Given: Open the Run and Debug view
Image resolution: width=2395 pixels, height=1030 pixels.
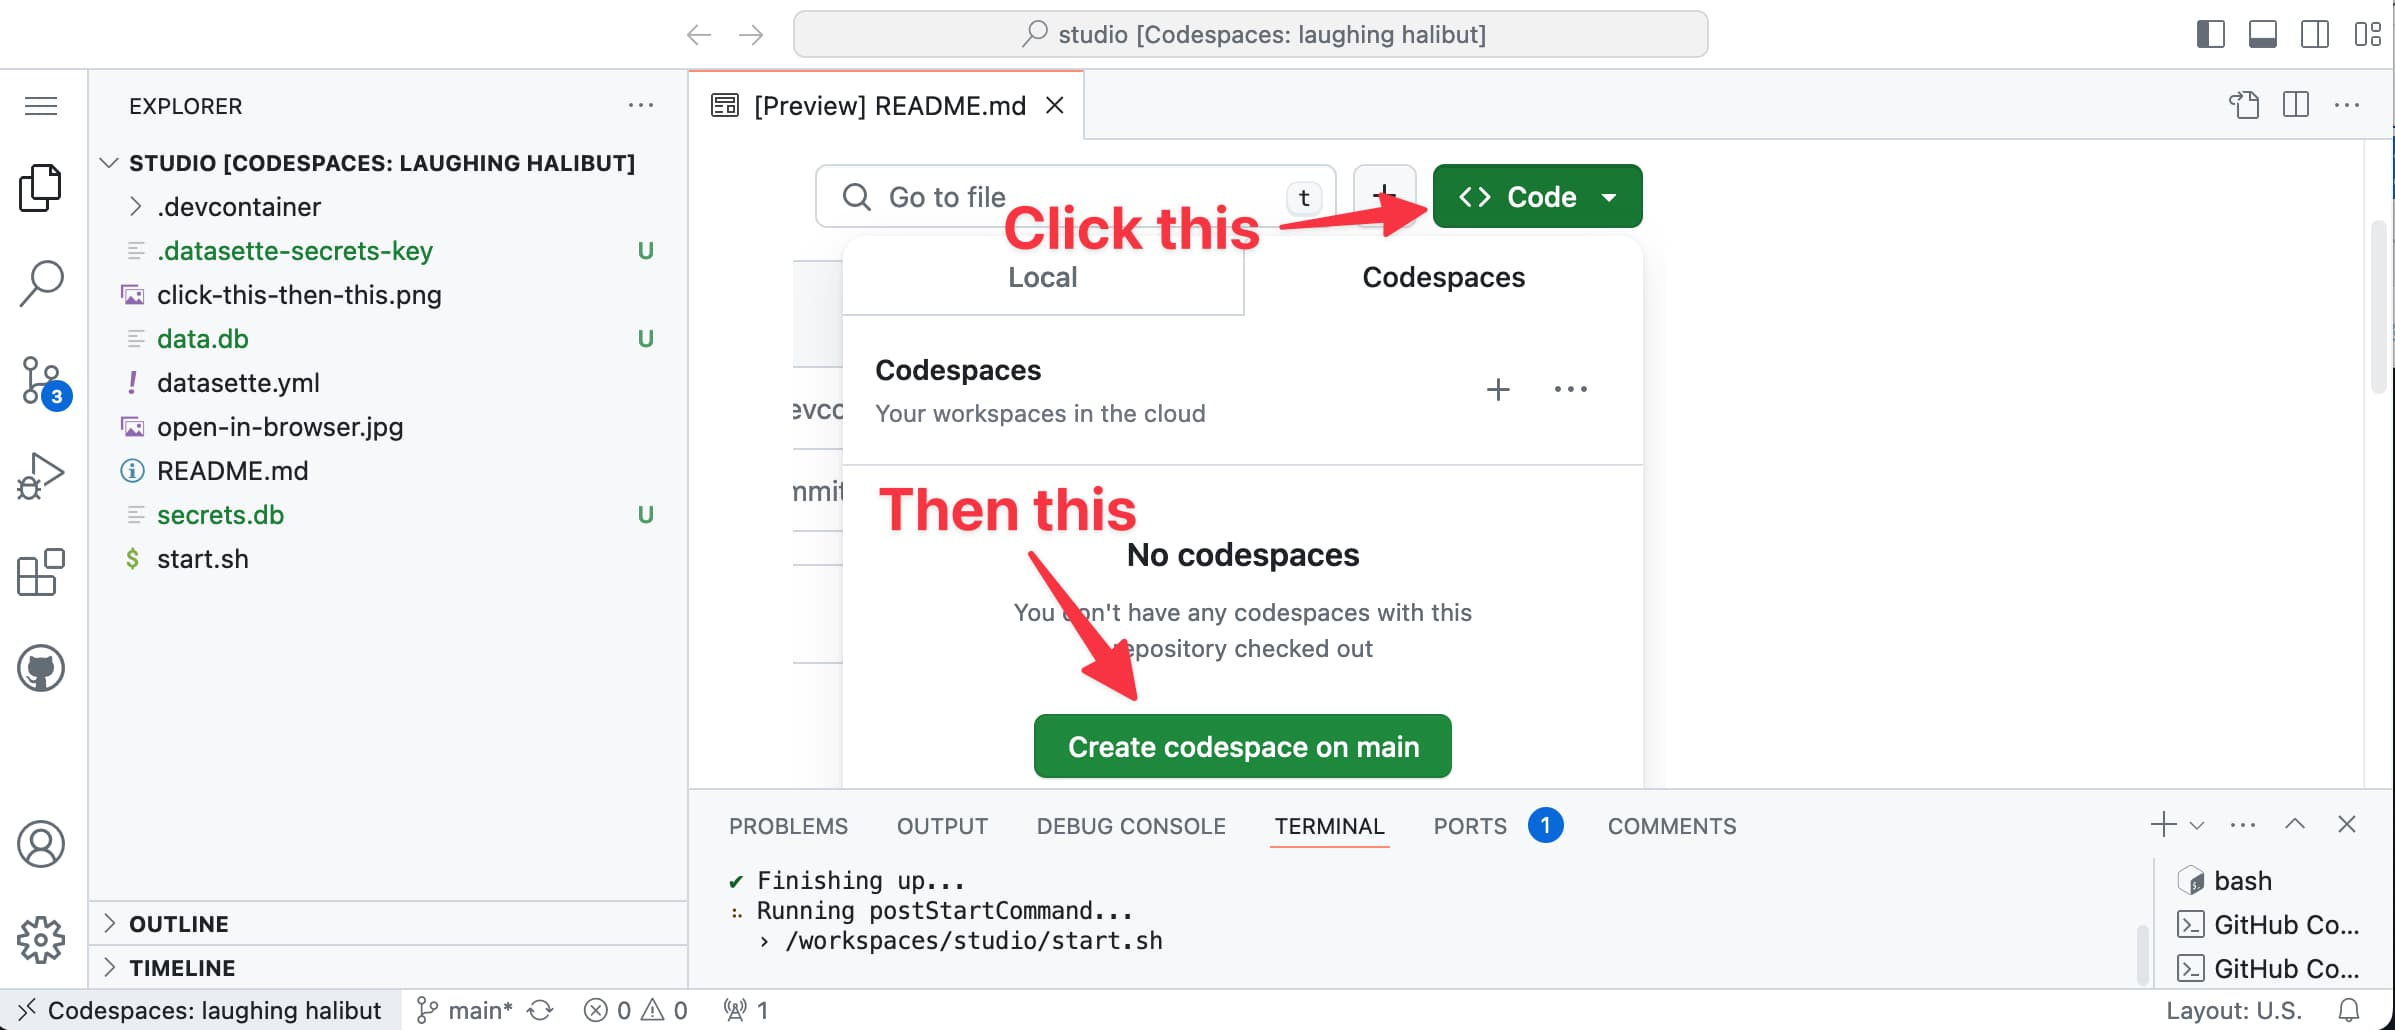Looking at the screenshot, I should tap(41, 476).
